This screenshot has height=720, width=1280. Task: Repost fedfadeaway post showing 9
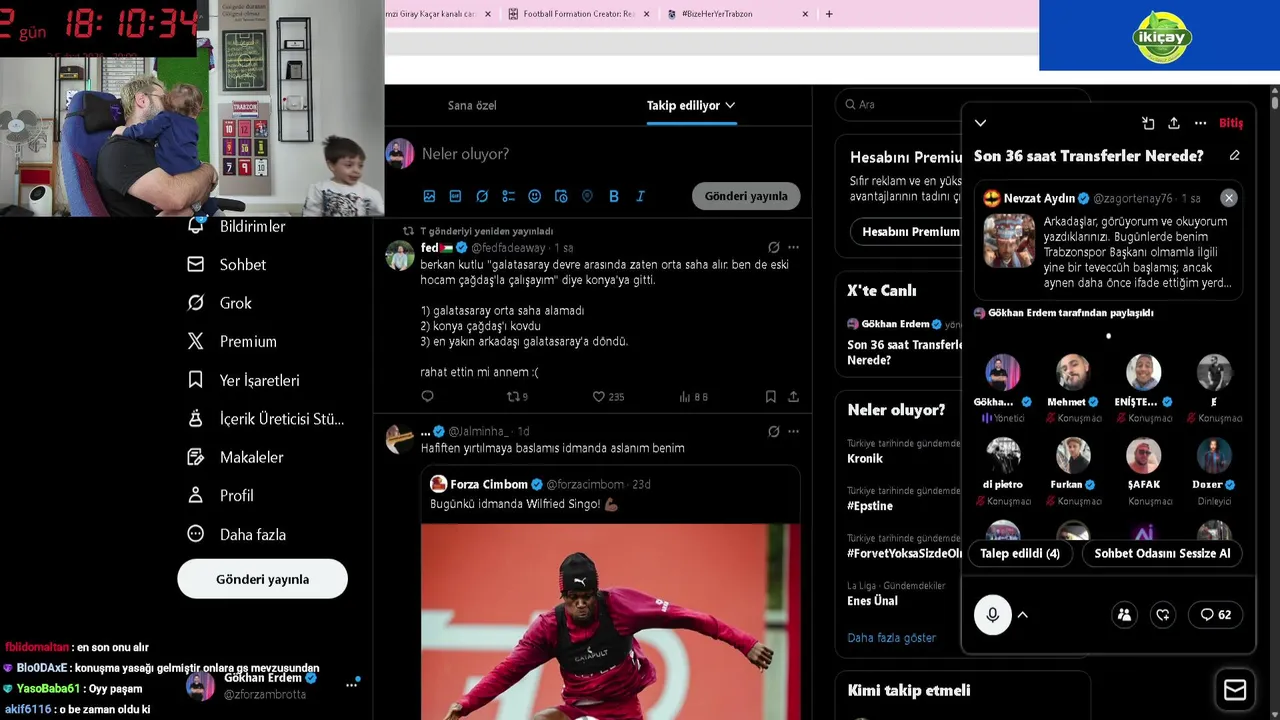pos(517,397)
